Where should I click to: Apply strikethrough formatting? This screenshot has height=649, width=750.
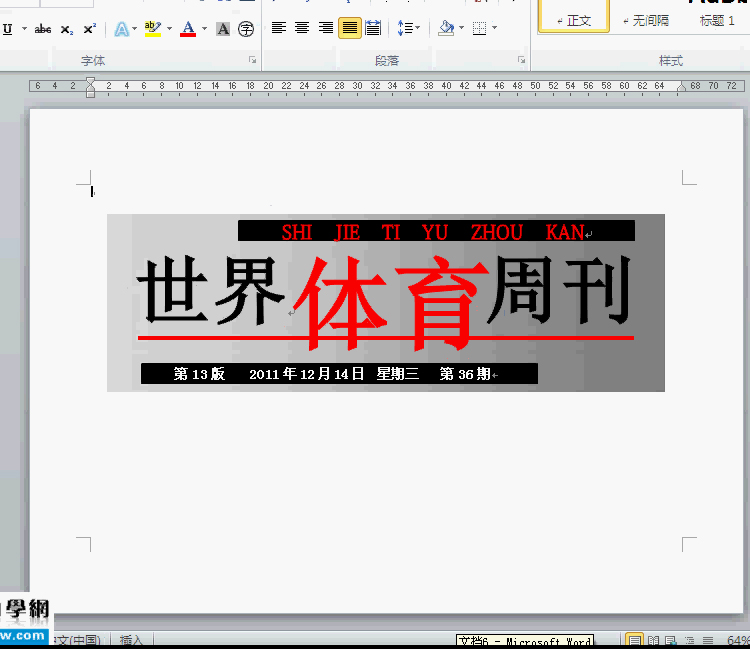[x=43, y=29]
